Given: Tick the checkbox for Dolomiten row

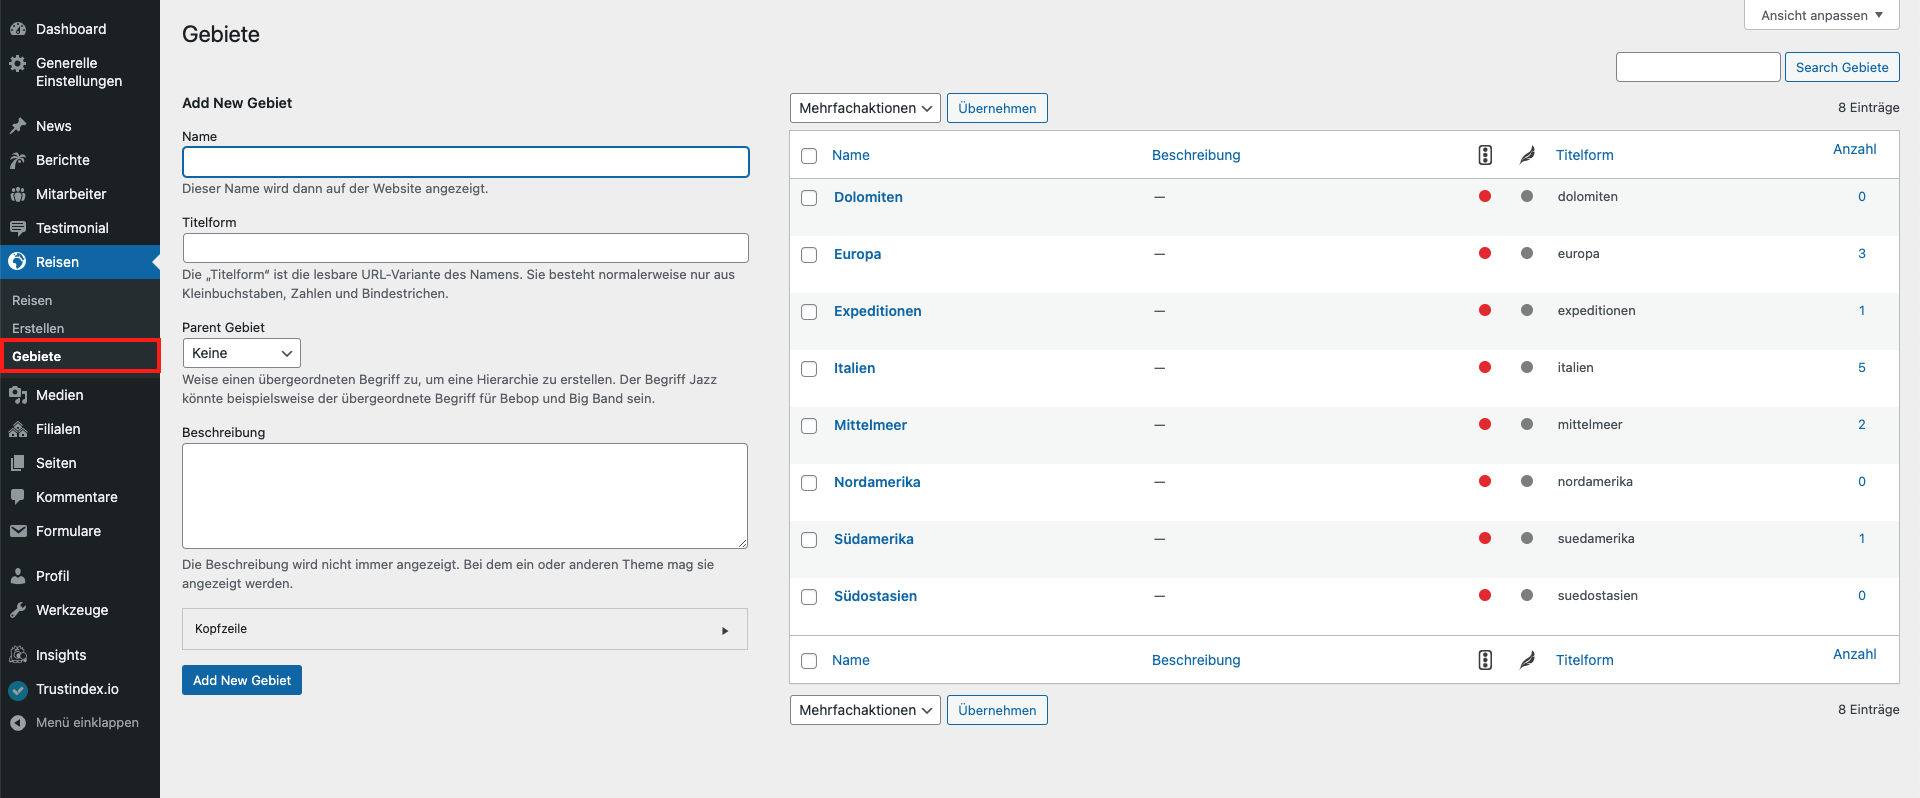Looking at the screenshot, I should (x=809, y=198).
